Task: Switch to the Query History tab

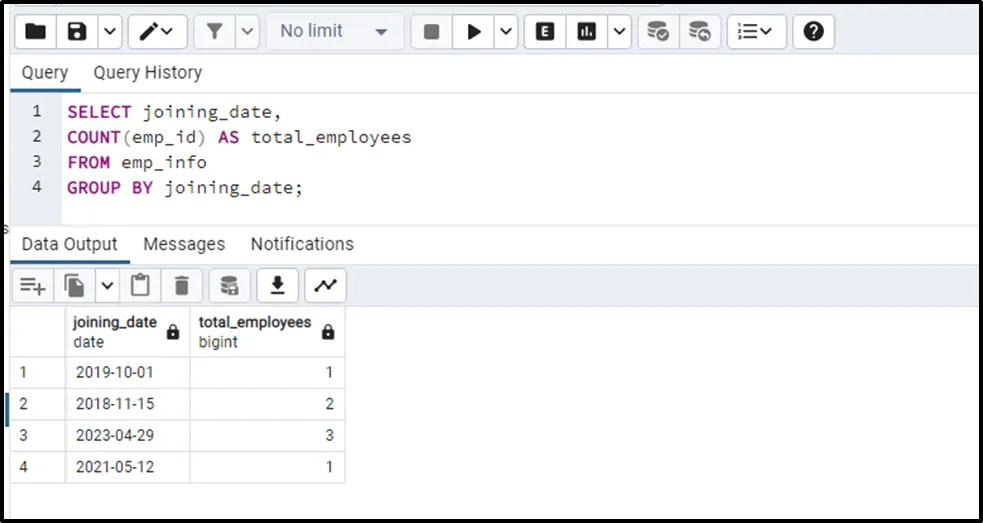Action: pyautogui.click(x=147, y=73)
